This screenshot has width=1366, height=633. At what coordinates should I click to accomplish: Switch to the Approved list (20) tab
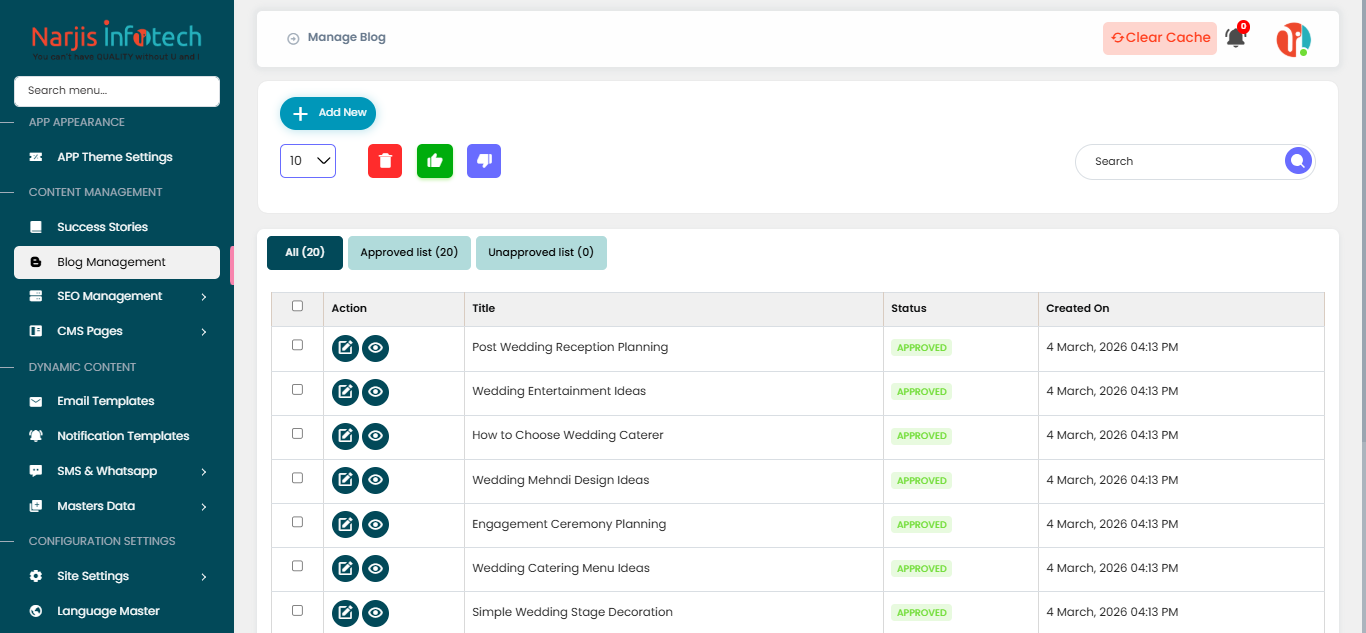click(x=409, y=253)
